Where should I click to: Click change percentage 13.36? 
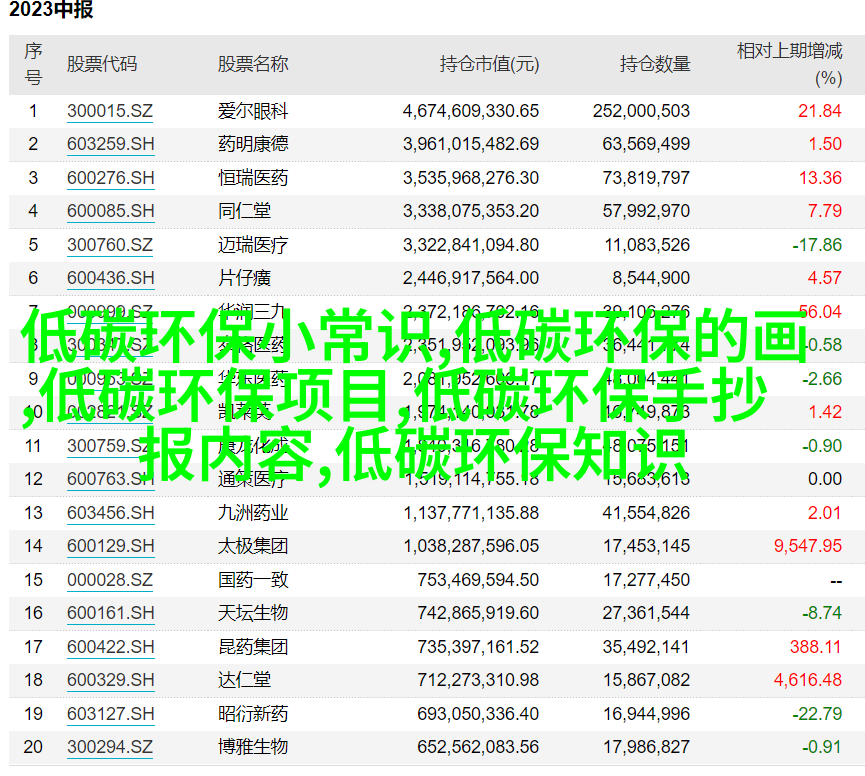[x=820, y=179]
